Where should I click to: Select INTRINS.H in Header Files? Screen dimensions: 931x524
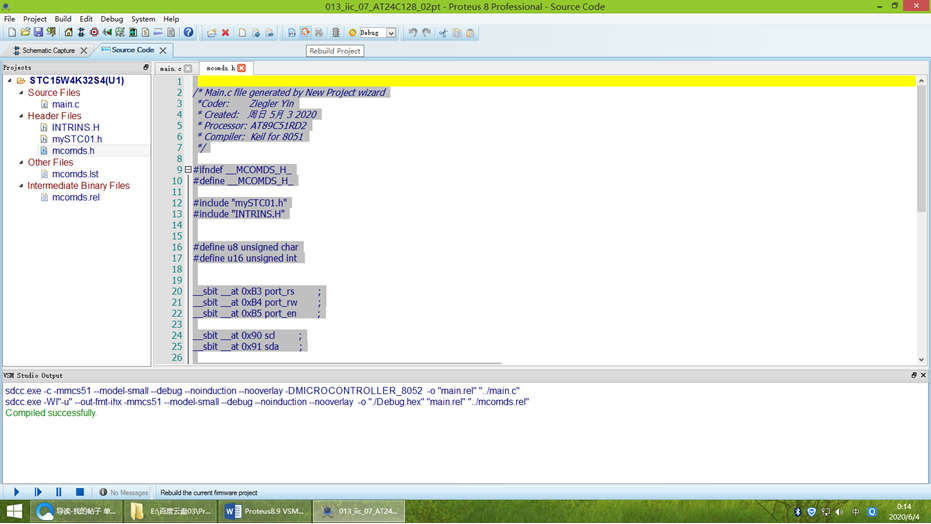click(x=75, y=127)
